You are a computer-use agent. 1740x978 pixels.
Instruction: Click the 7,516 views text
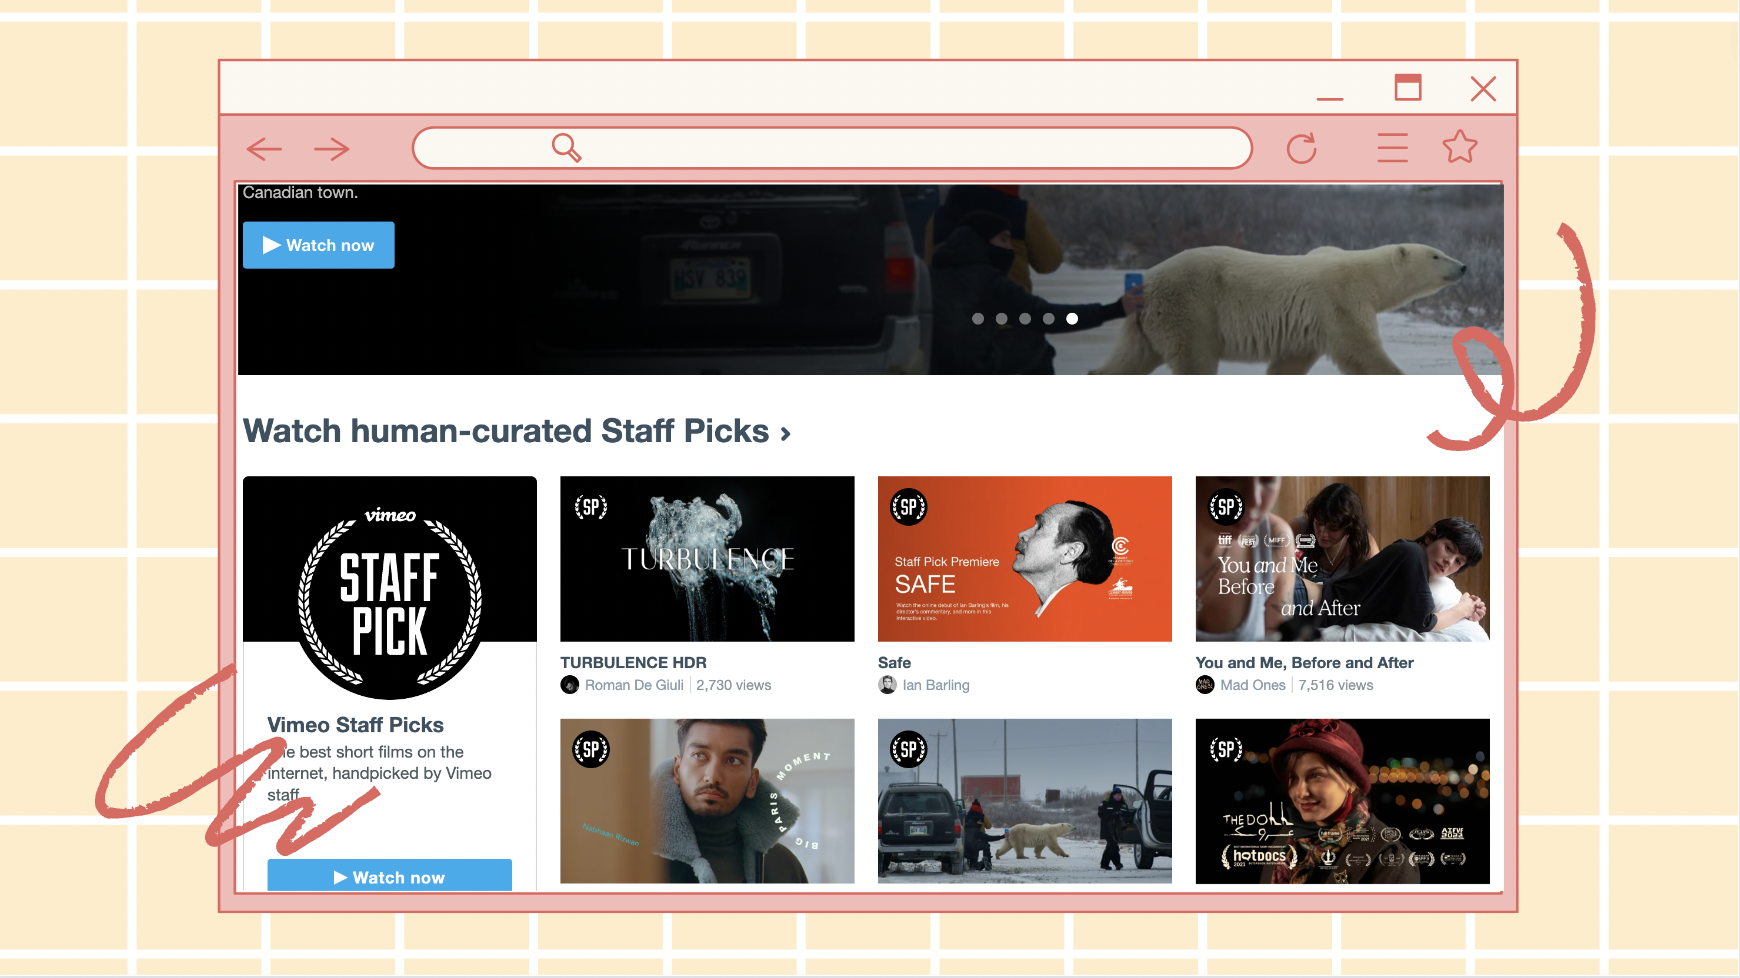click(x=1336, y=685)
